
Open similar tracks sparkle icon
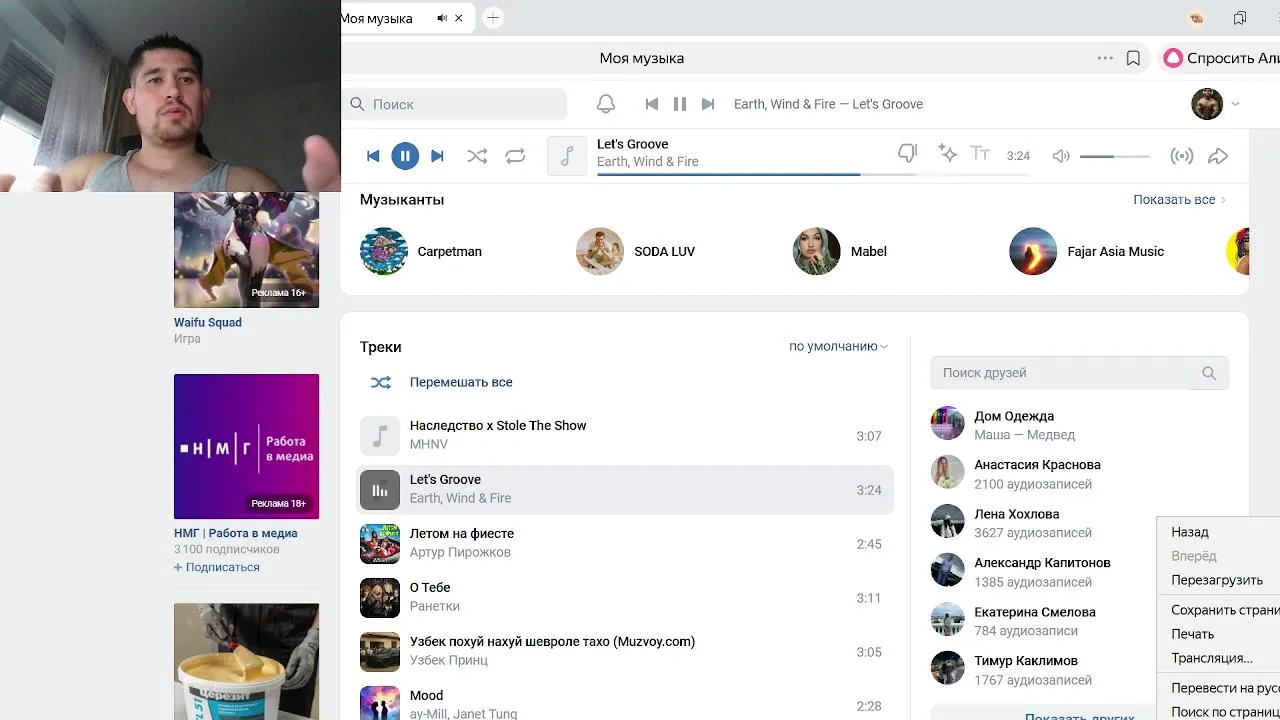947,153
